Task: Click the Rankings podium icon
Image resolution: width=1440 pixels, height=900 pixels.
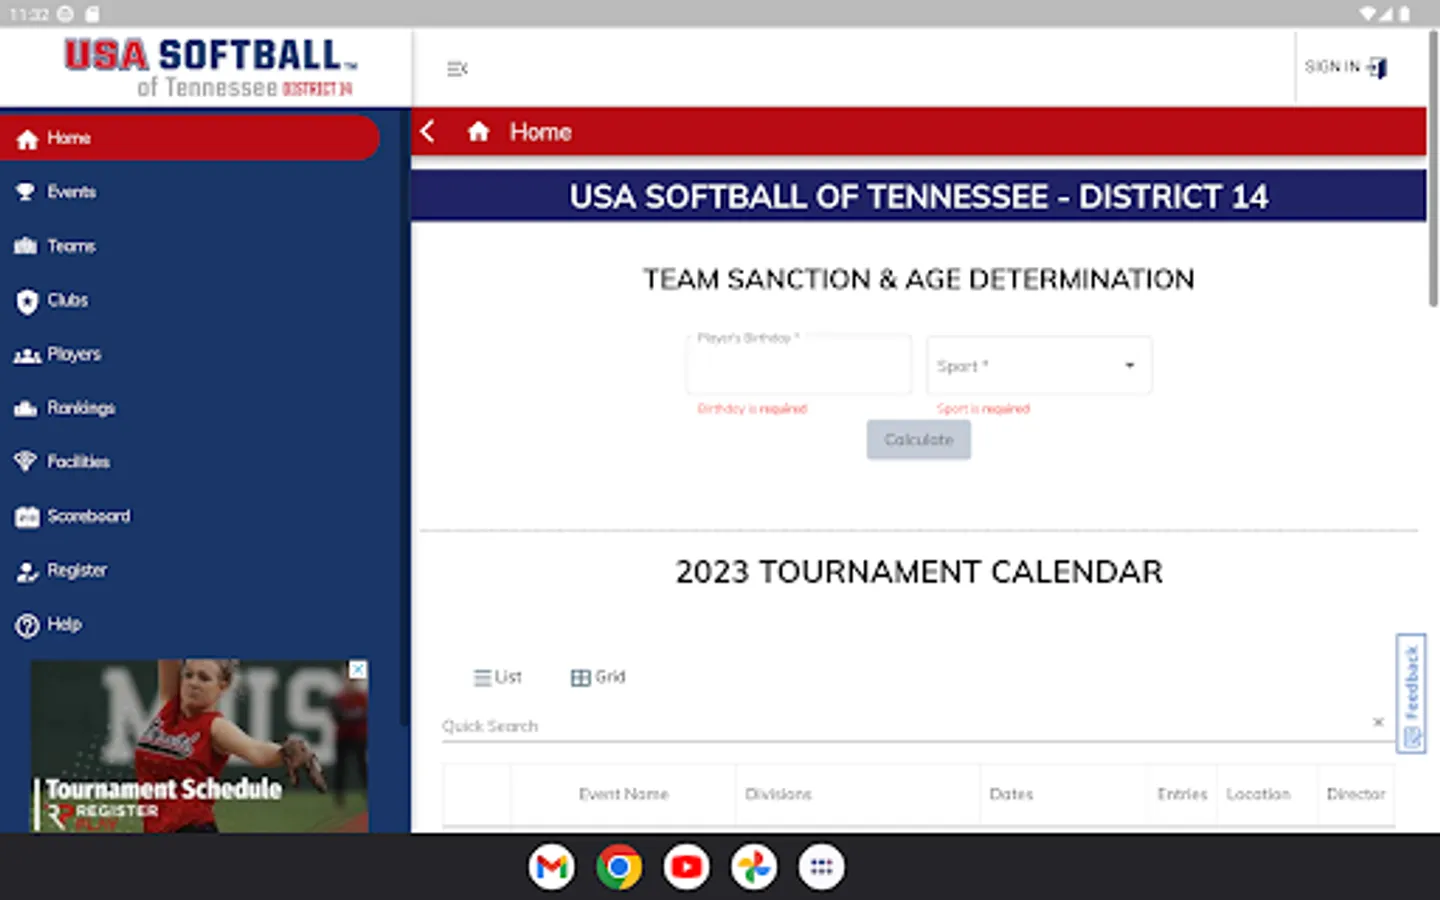Action: pos(26,408)
